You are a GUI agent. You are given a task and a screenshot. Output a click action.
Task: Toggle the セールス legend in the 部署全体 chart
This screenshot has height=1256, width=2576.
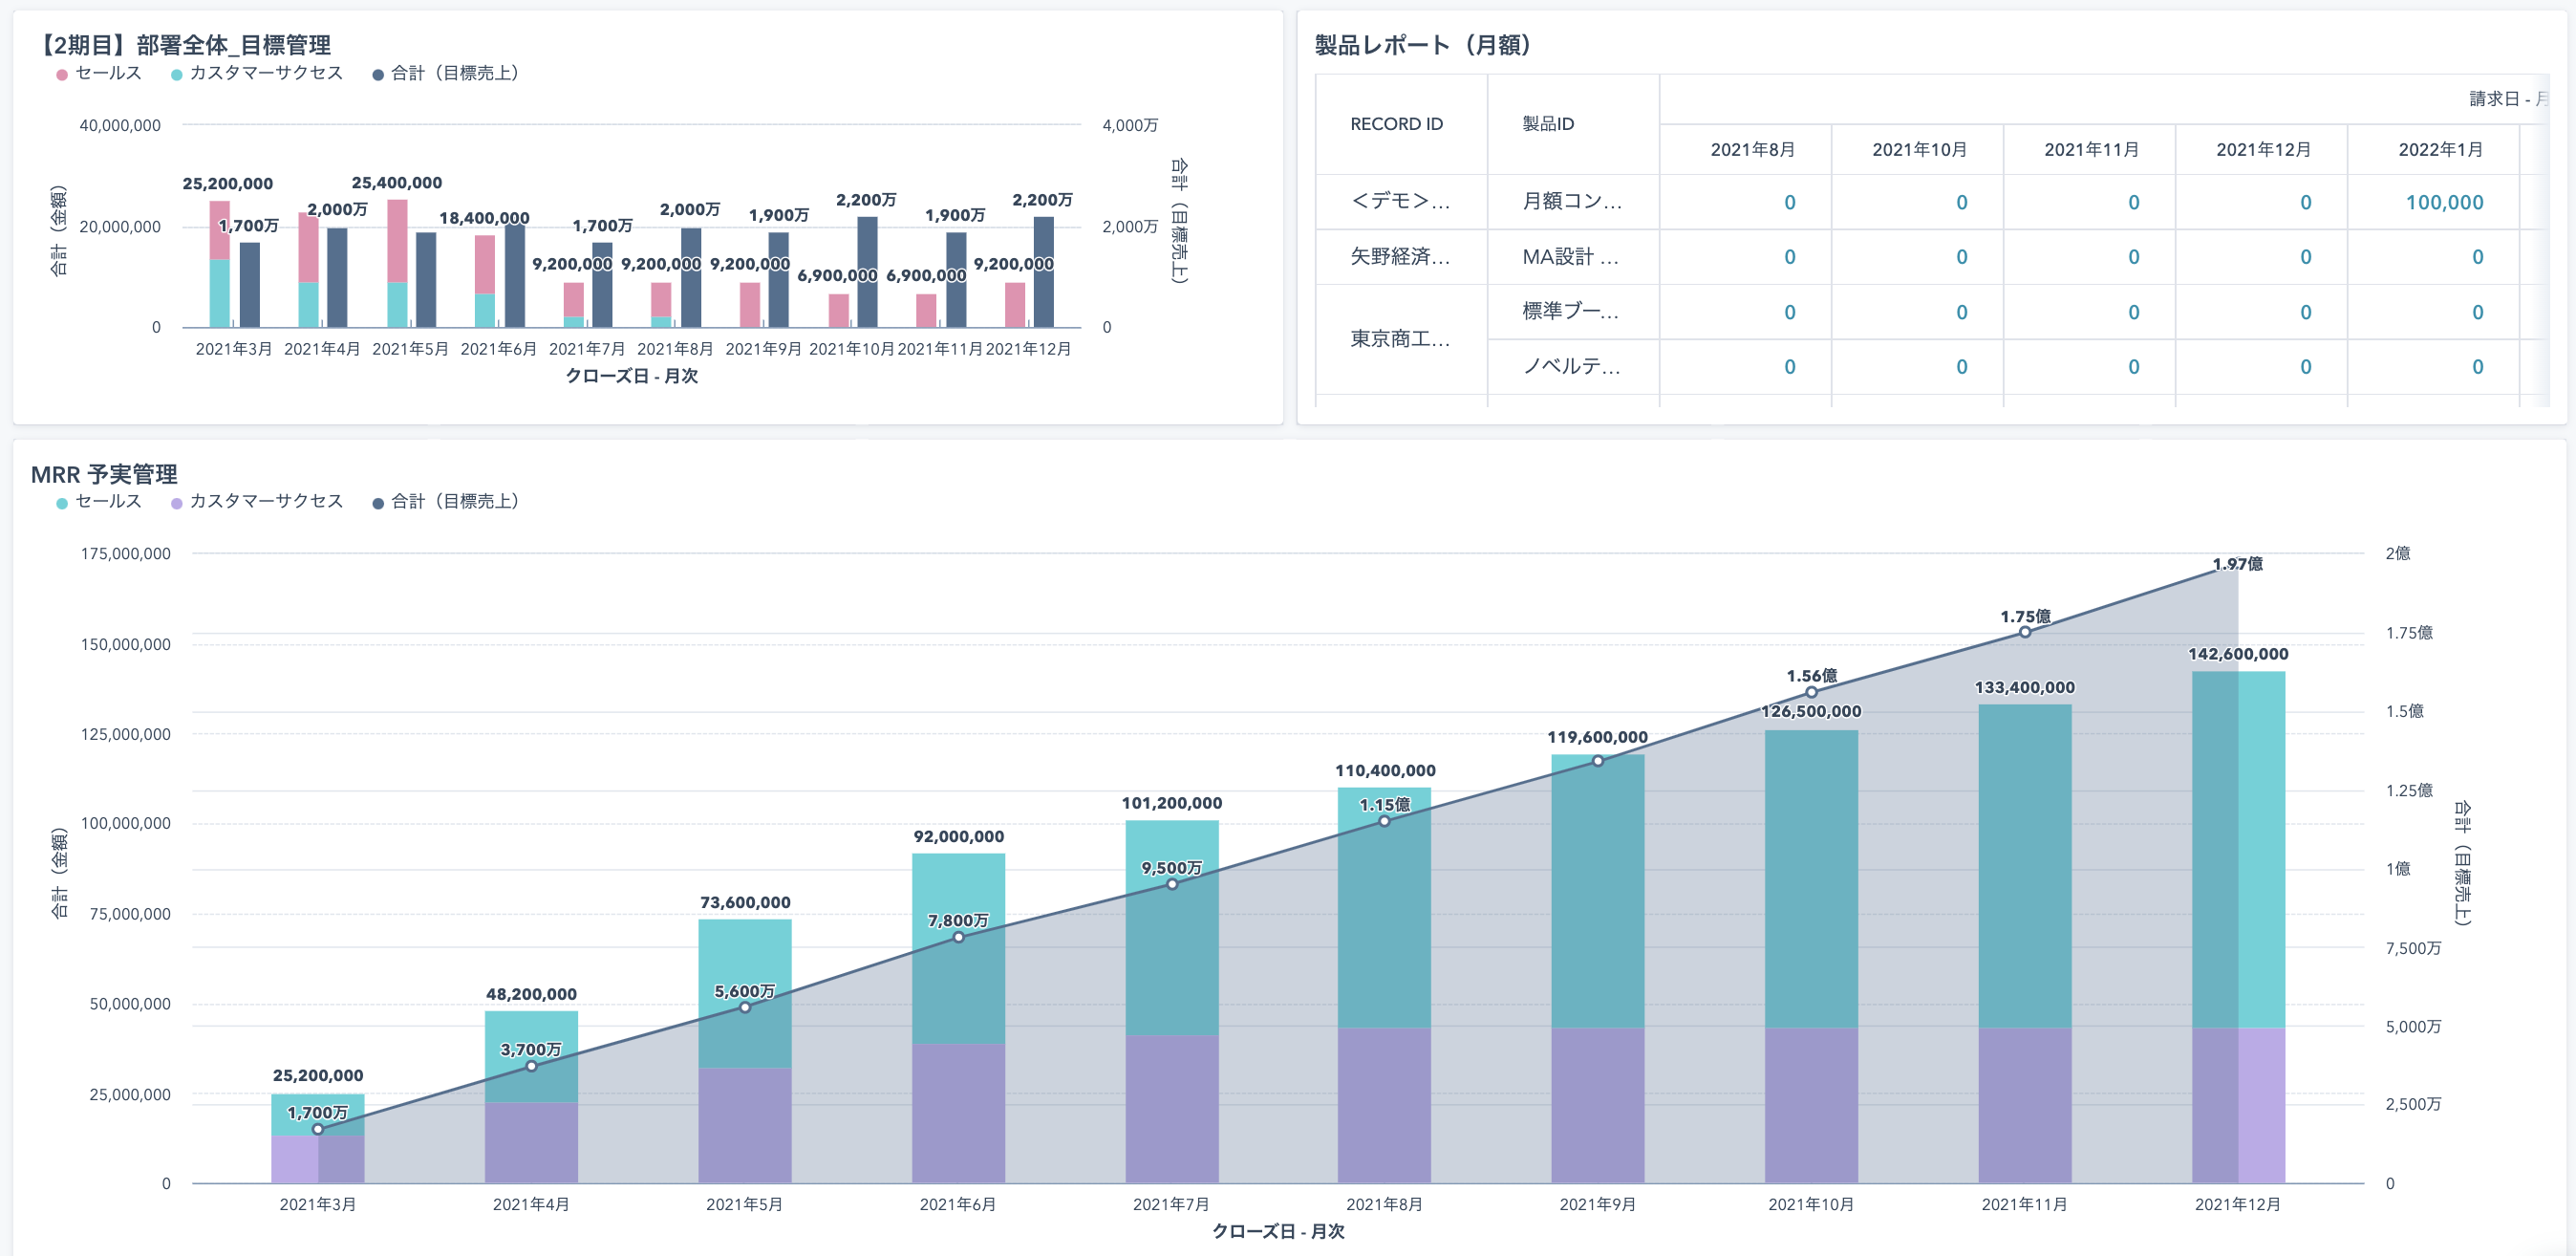click(x=99, y=73)
